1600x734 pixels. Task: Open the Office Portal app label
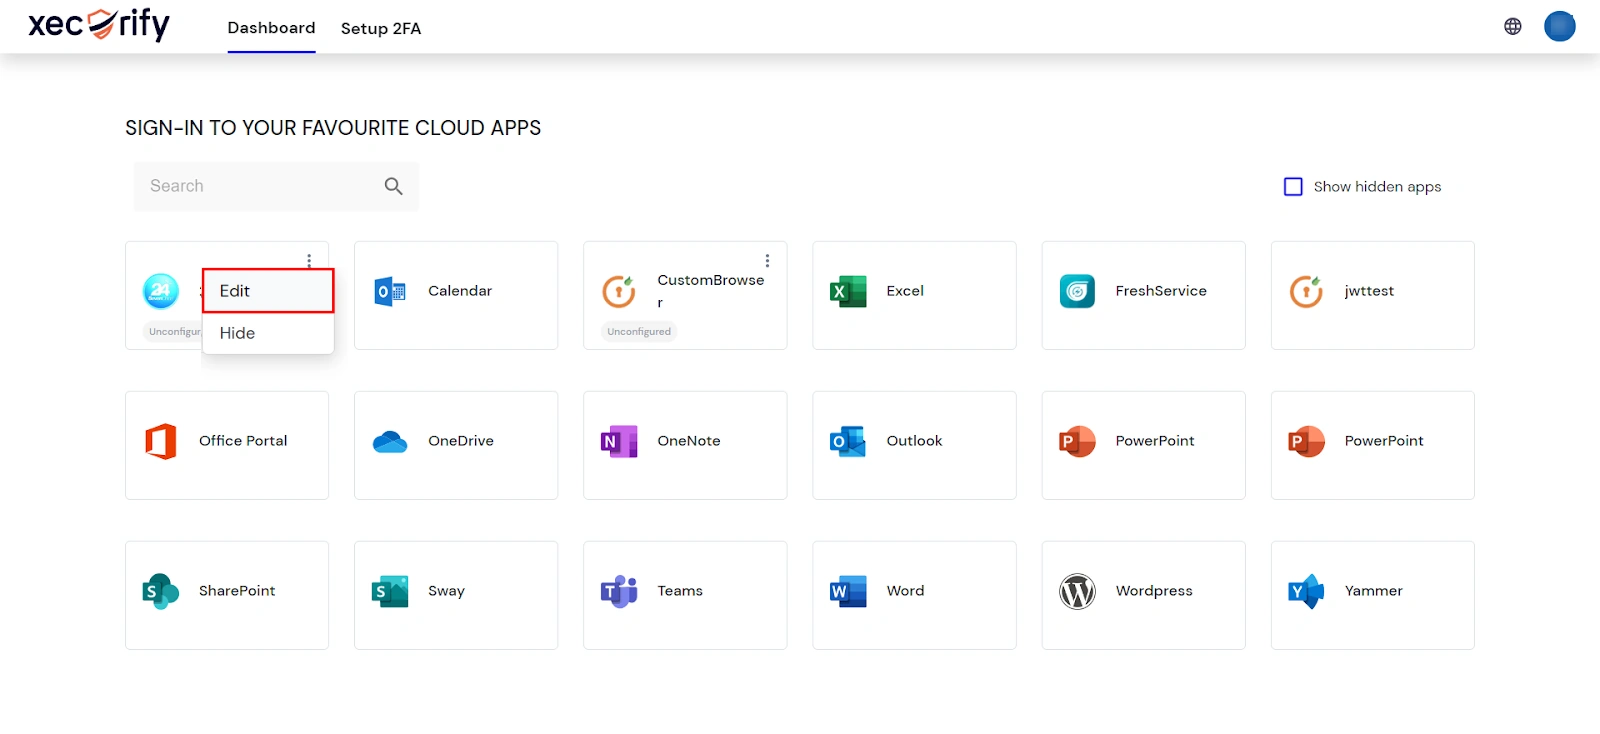pos(243,441)
